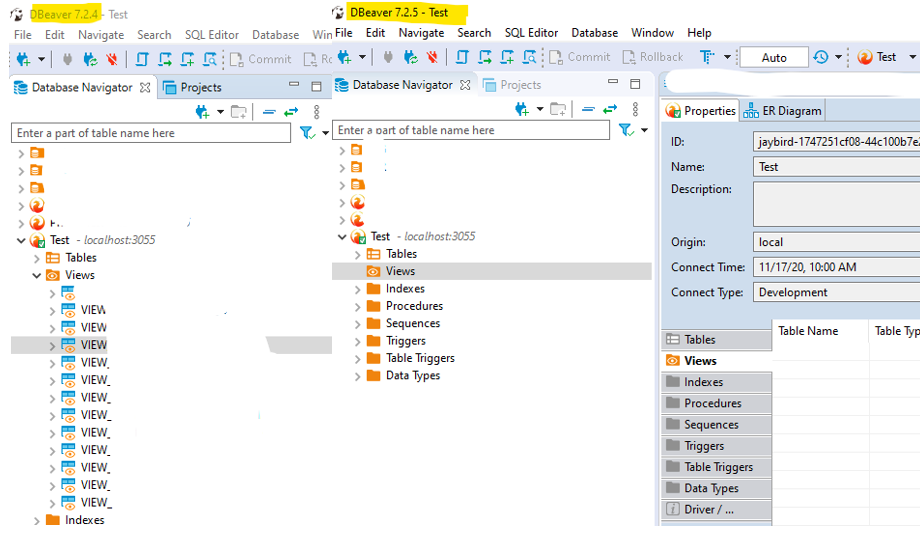Switch to Projects tab in DBeaver 7.2.4
Screen dimensions: 920x537
click(192, 87)
